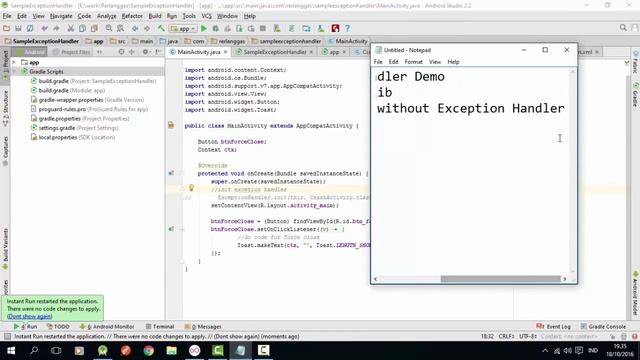Expand the app node in project tree
640x360 pixels.
[14, 62]
